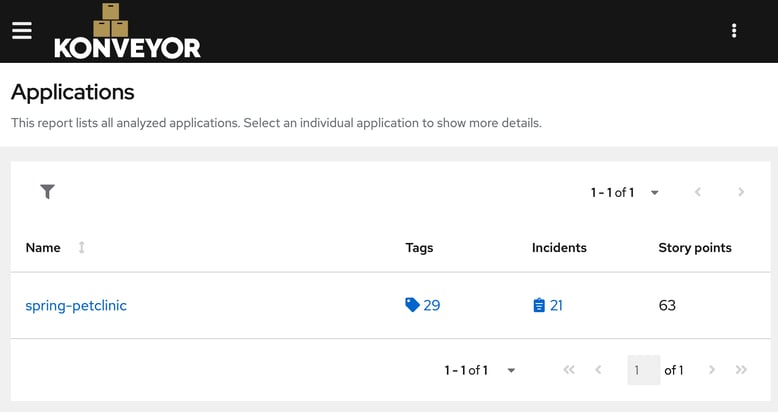Expand top items-per-page dropdown
This screenshot has width=778, height=412.
pyautogui.click(x=654, y=192)
